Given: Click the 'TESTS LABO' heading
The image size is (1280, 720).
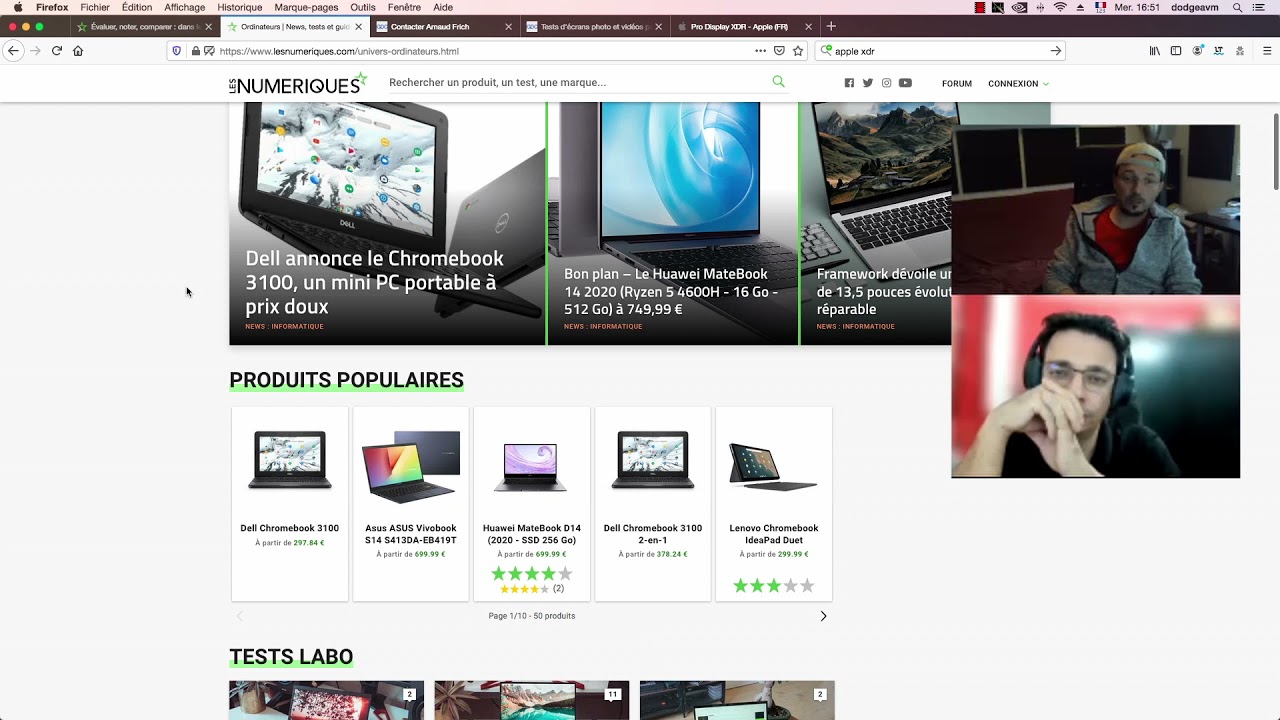Looking at the screenshot, I should (291, 657).
